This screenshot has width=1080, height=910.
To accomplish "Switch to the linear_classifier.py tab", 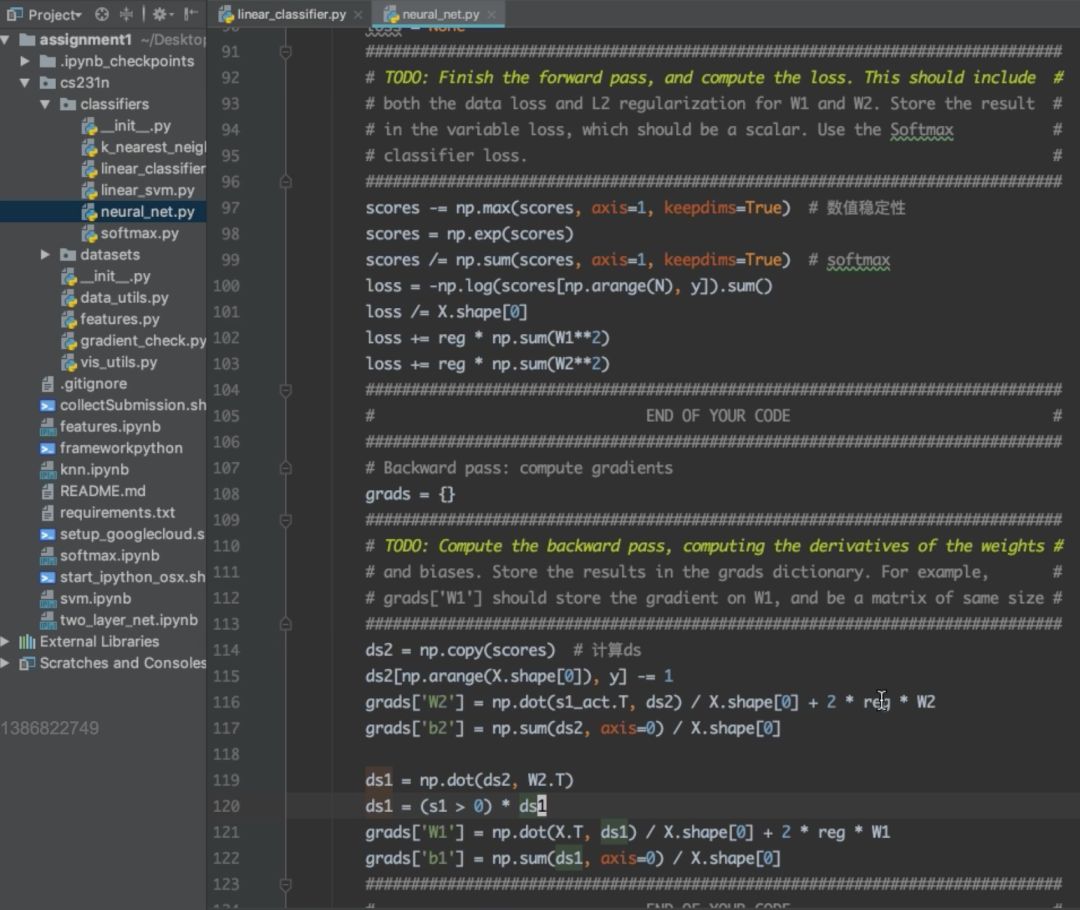I will coord(290,15).
